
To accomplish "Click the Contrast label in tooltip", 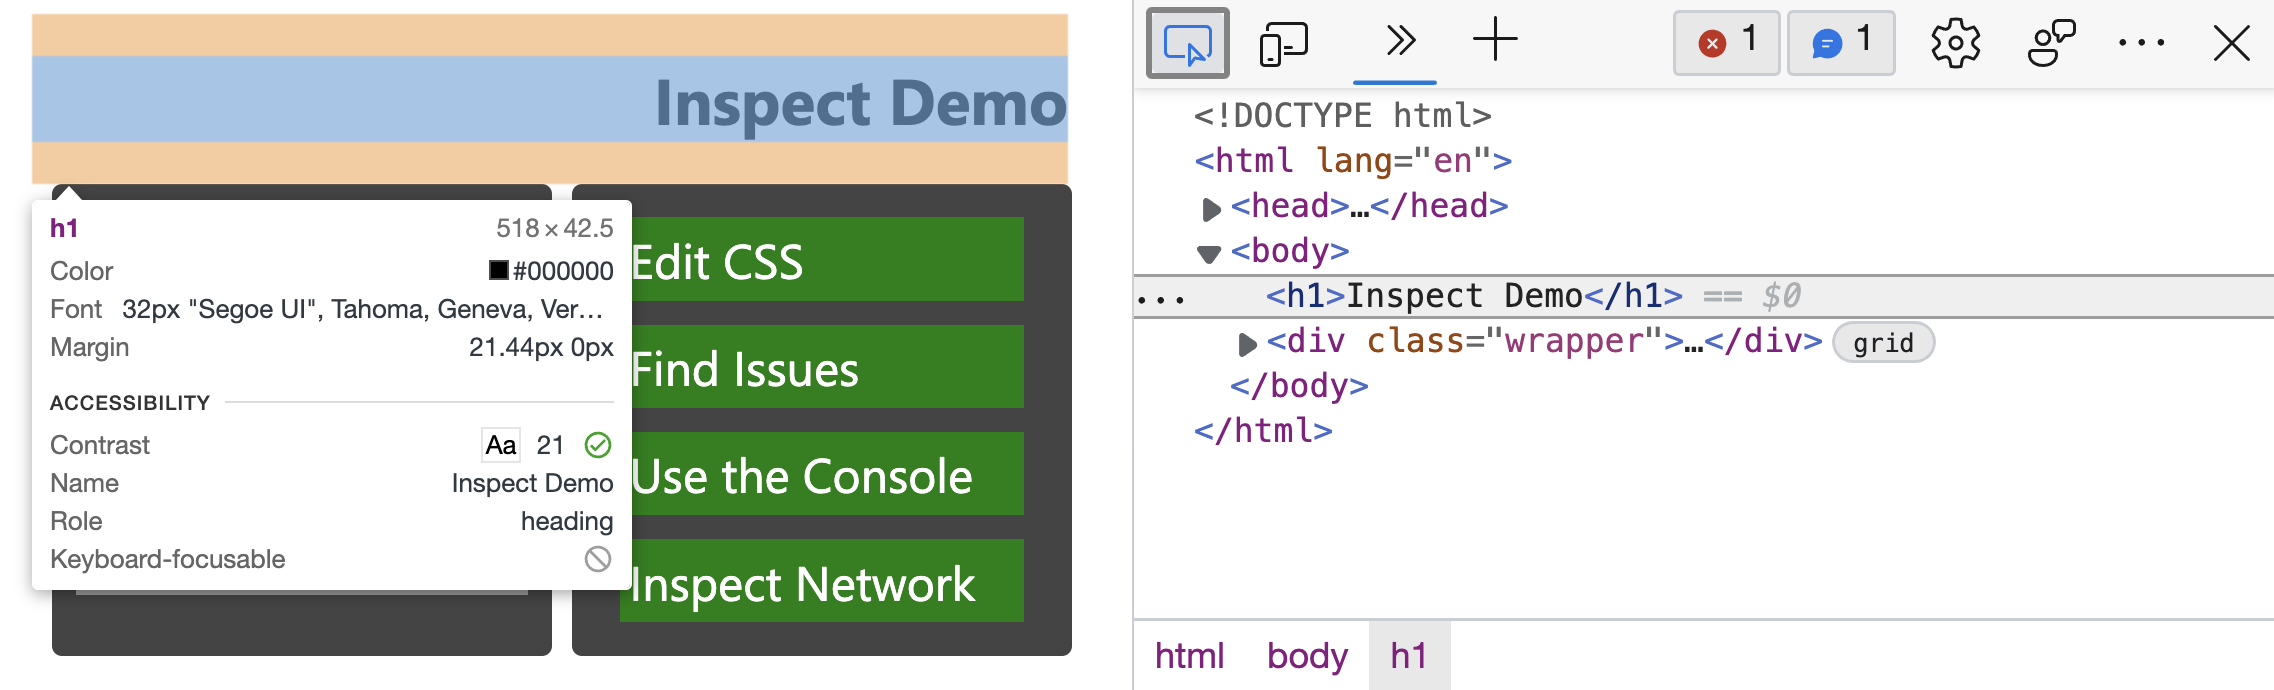I will tap(100, 445).
